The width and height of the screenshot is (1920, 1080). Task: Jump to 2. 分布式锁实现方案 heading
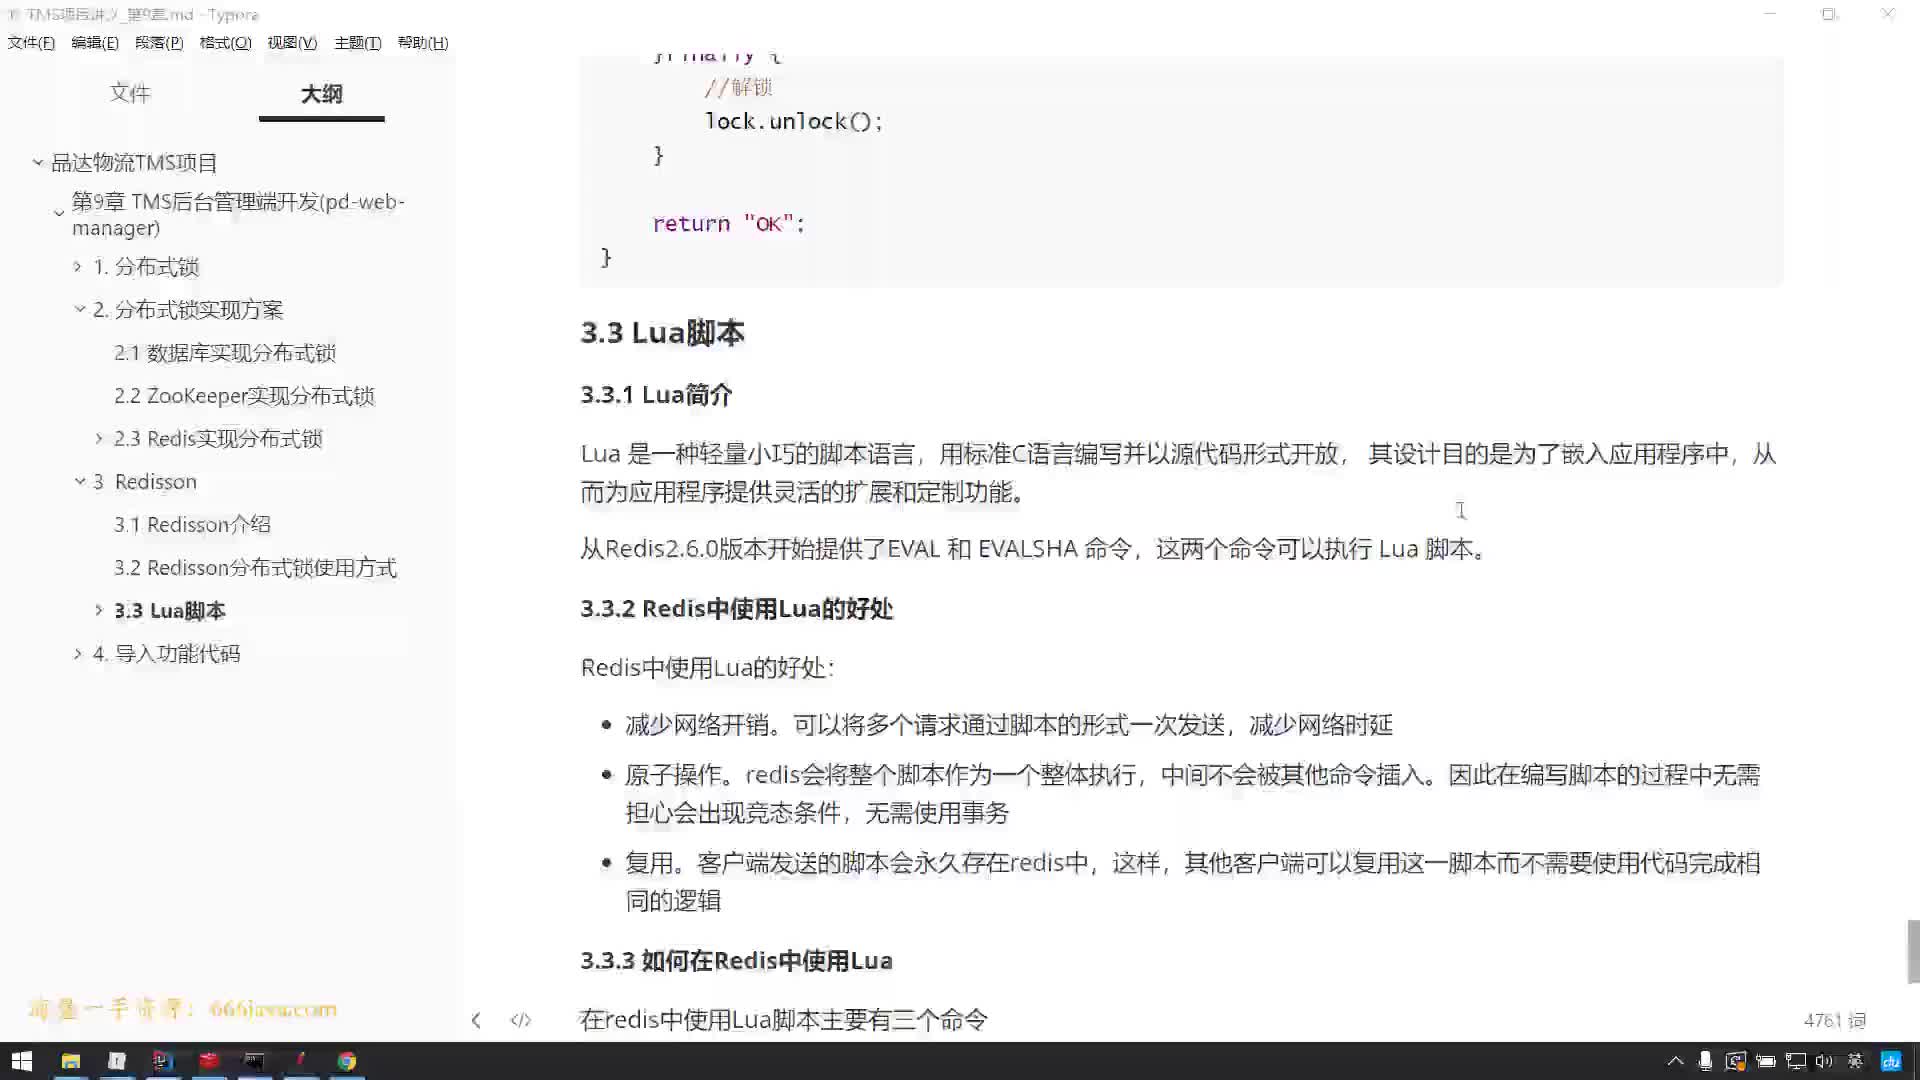188,310
